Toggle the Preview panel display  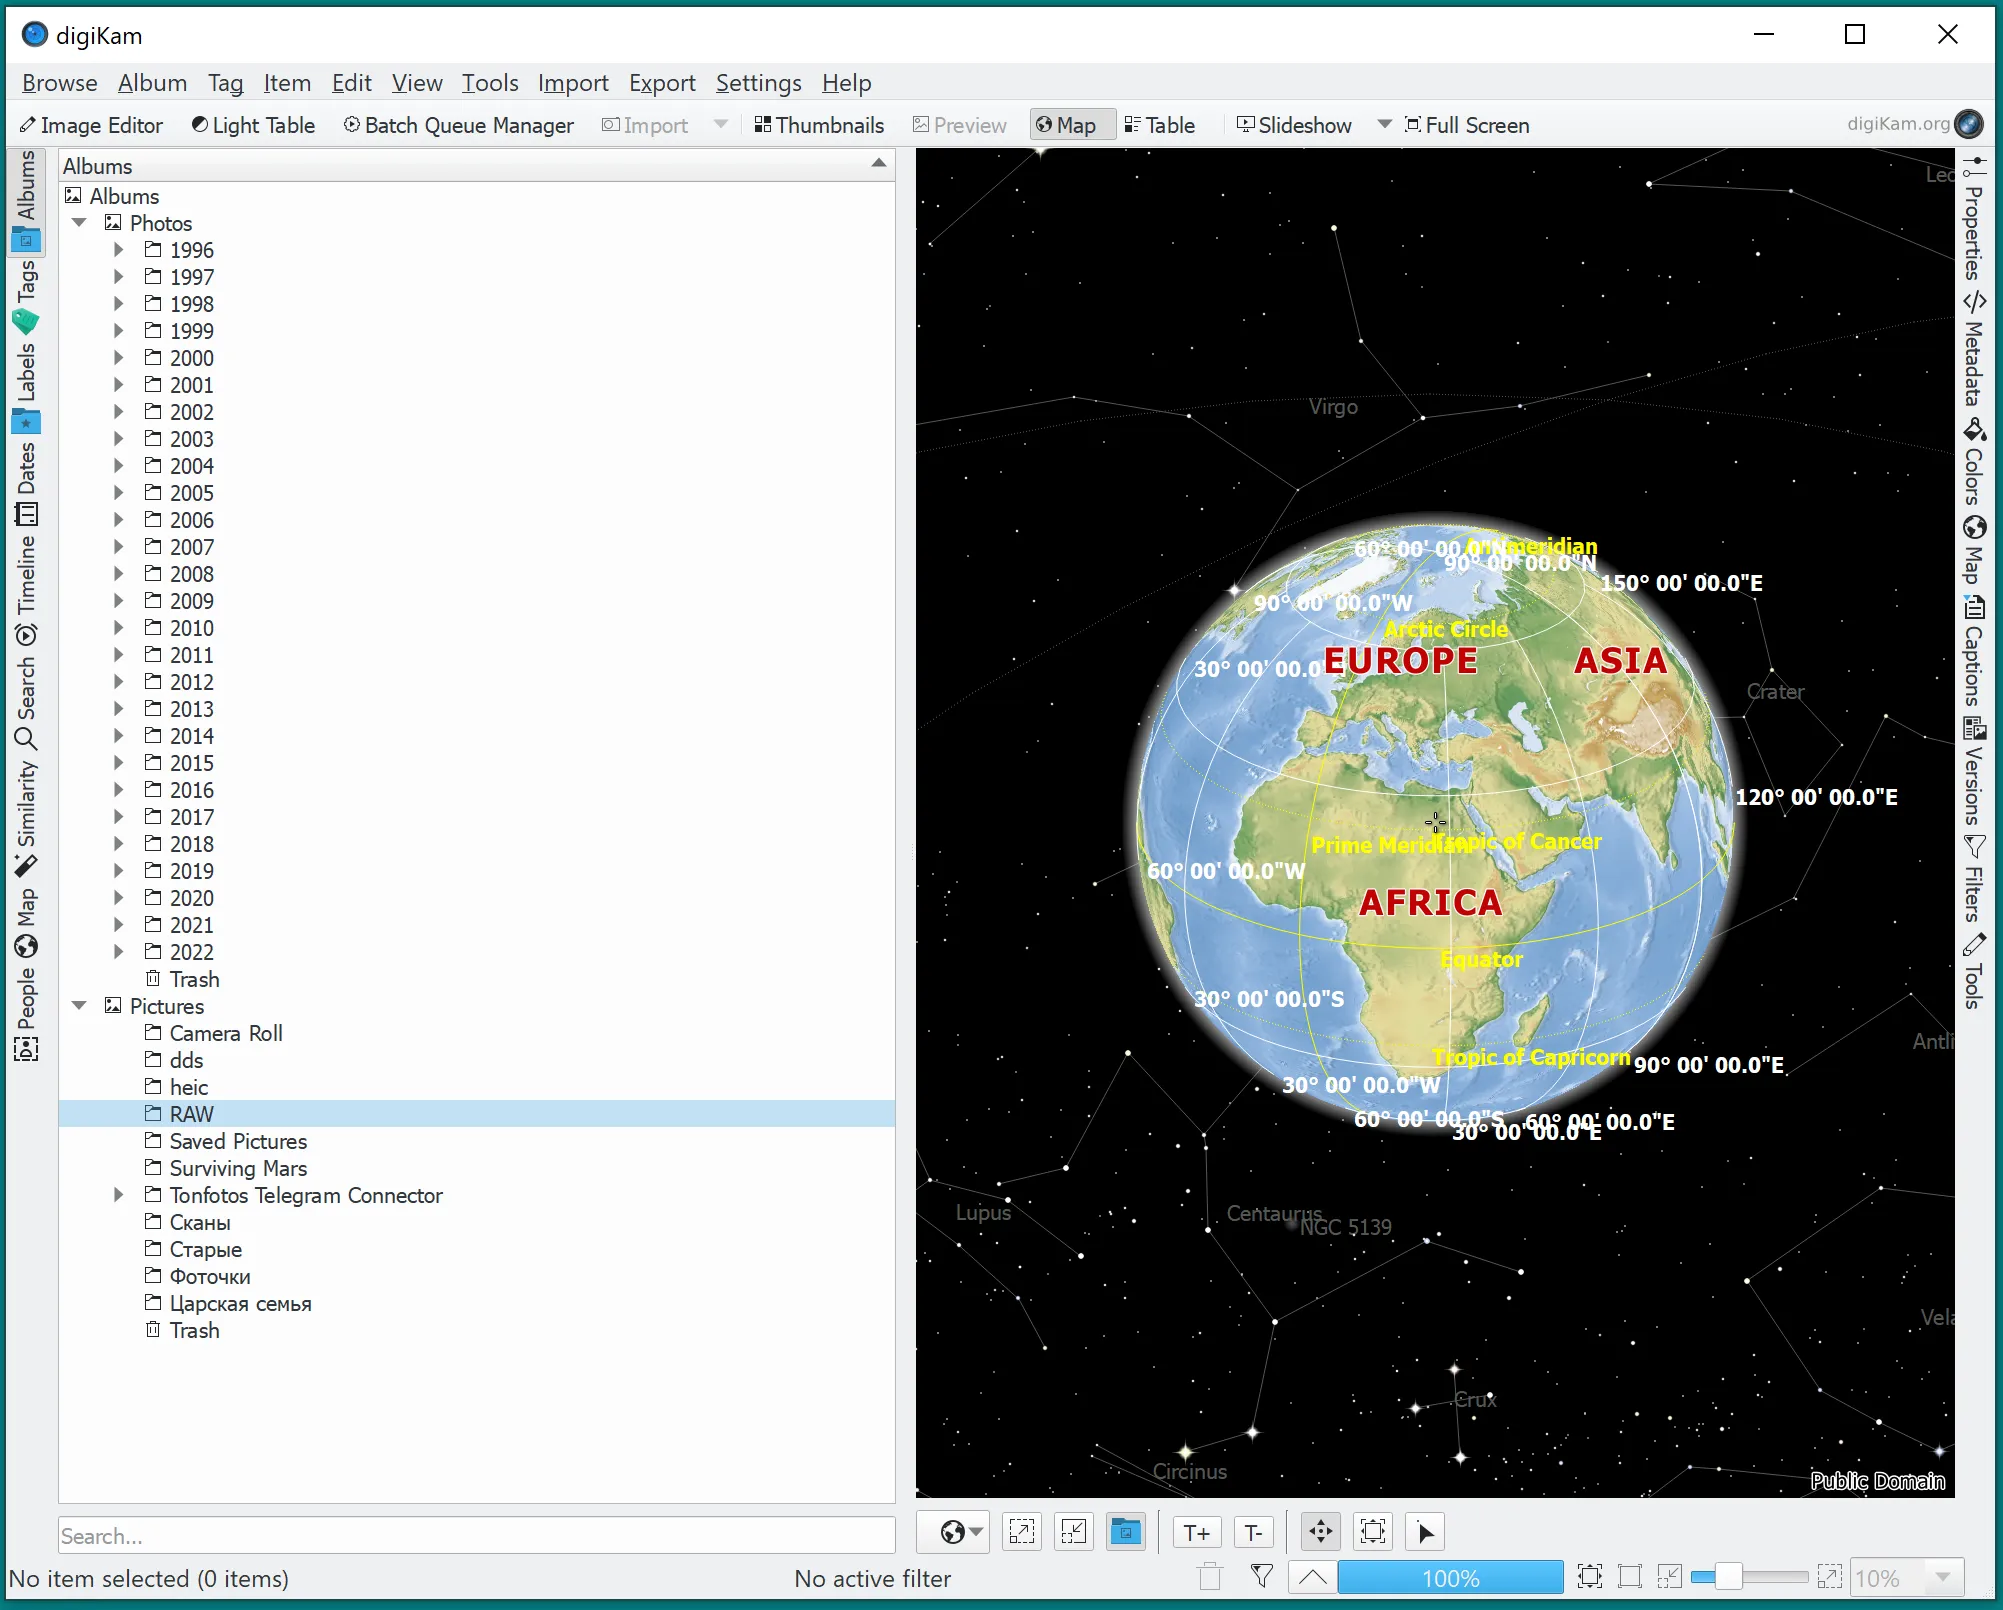pyautogui.click(x=968, y=123)
